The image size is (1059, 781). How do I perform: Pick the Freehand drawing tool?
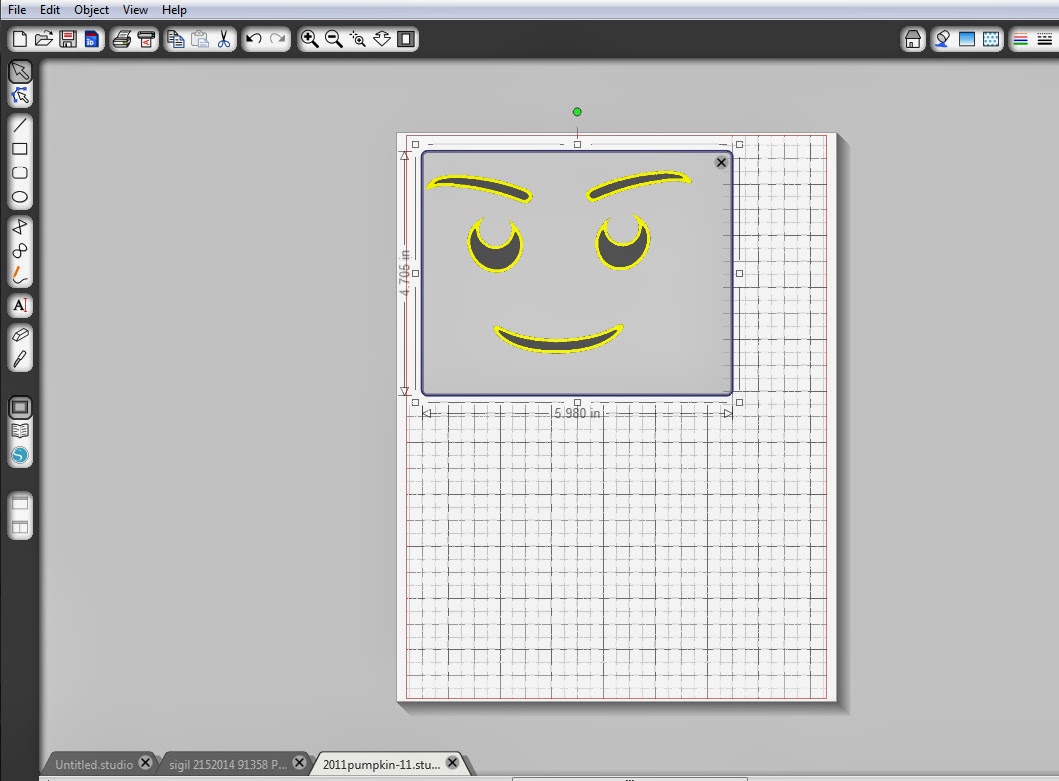pos(20,276)
